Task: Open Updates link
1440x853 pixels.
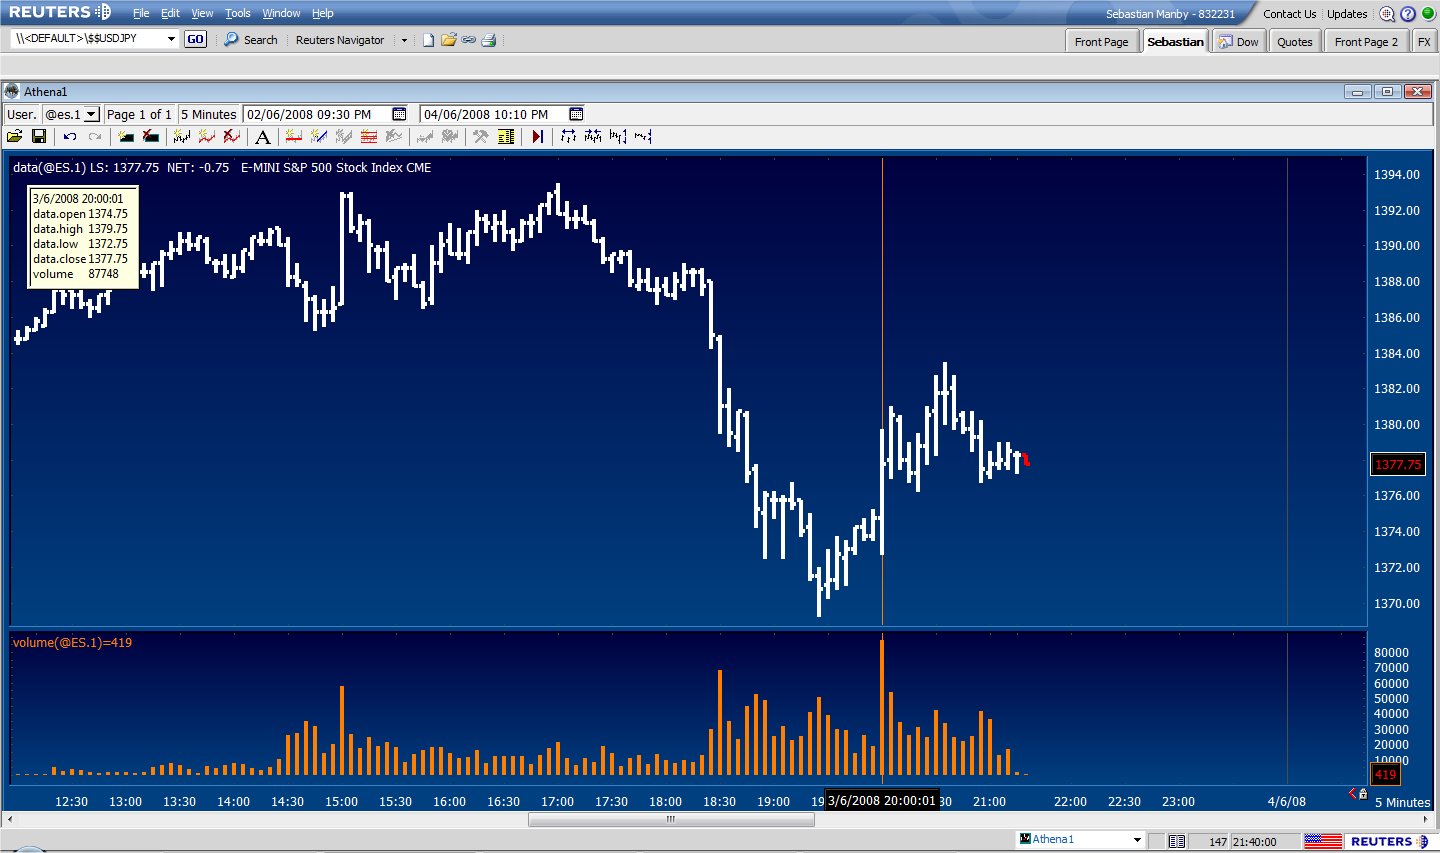Action: pyautogui.click(x=1347, y=14)
